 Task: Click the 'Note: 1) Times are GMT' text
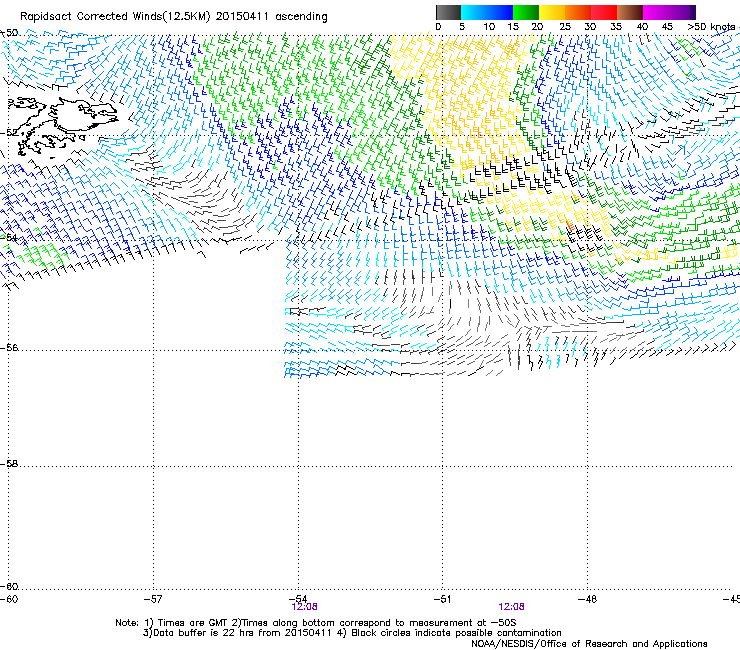coord(172,623)
